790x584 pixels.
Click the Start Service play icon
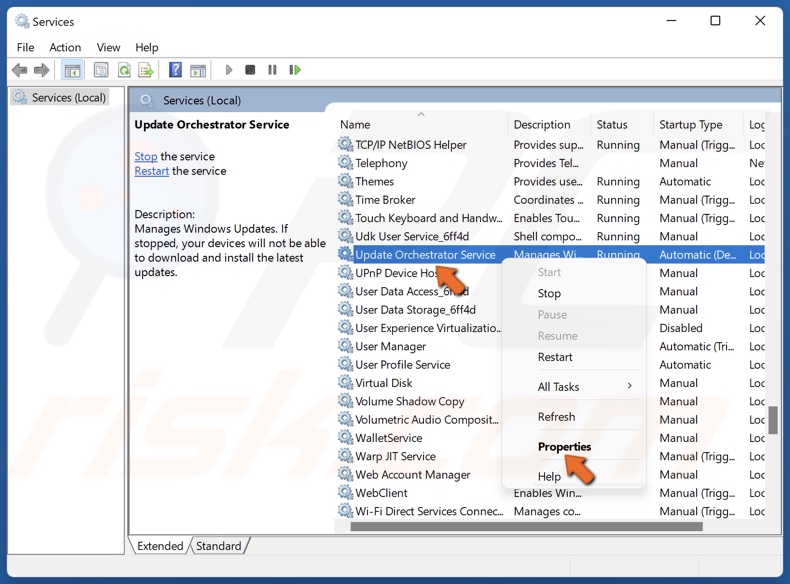click(x=229, y=70)
